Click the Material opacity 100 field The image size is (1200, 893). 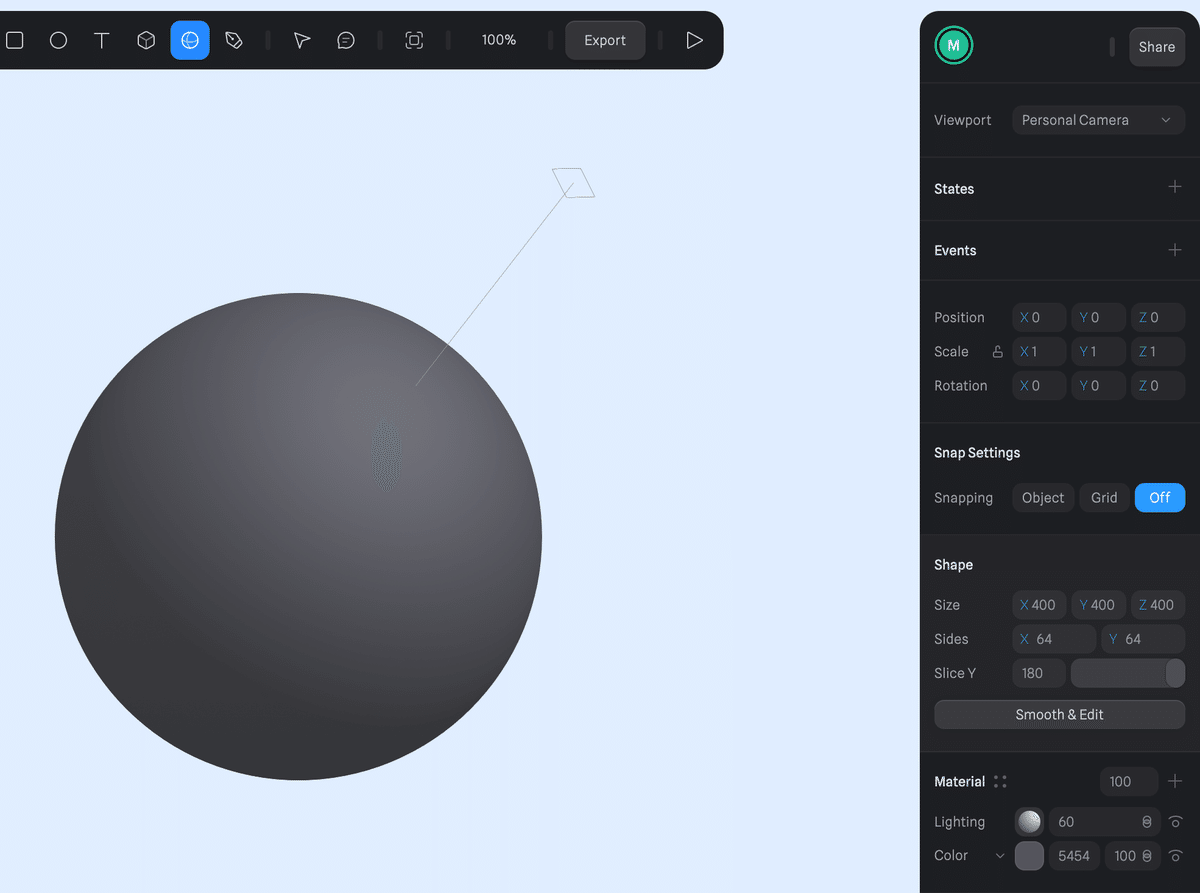pyautogui.click(x=1129, y=782)
